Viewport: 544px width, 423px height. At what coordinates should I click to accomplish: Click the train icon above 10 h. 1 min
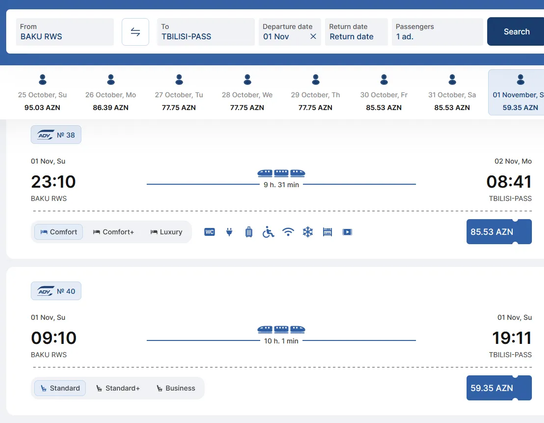coord(281,329)
